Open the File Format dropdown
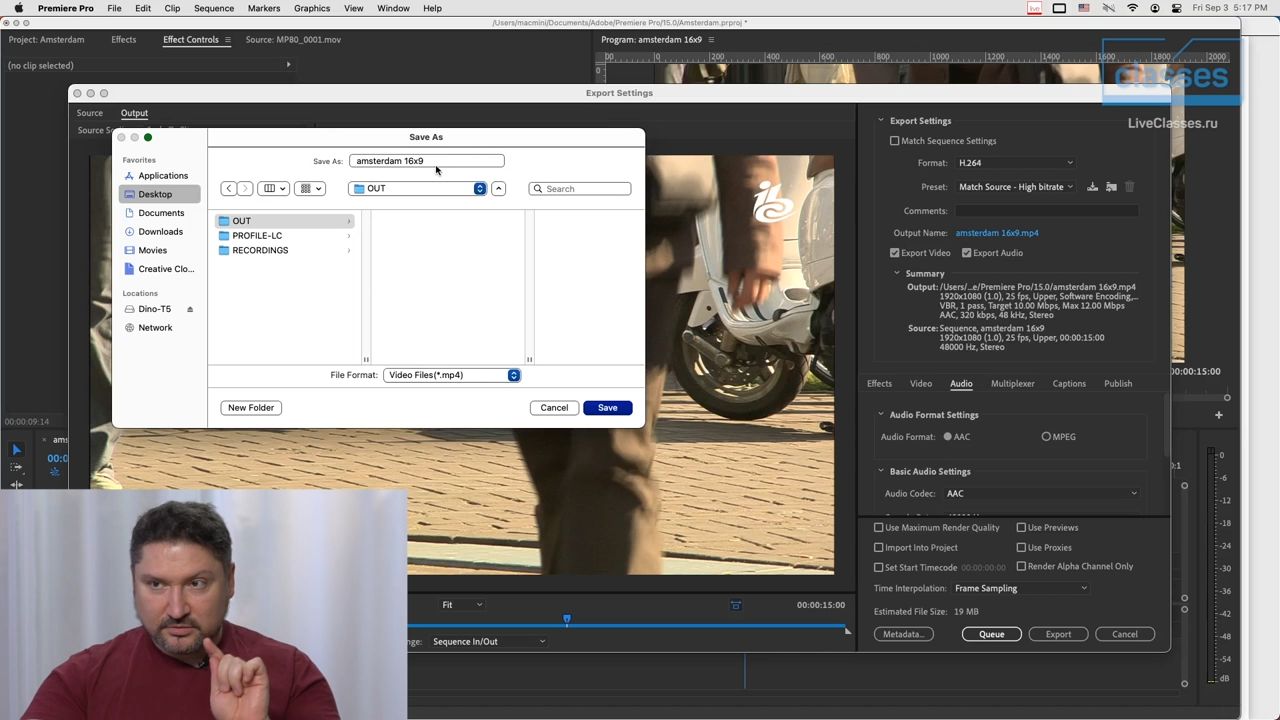Image resolution: width=1280 pixels, height=720 pixels. click(452, 375)
